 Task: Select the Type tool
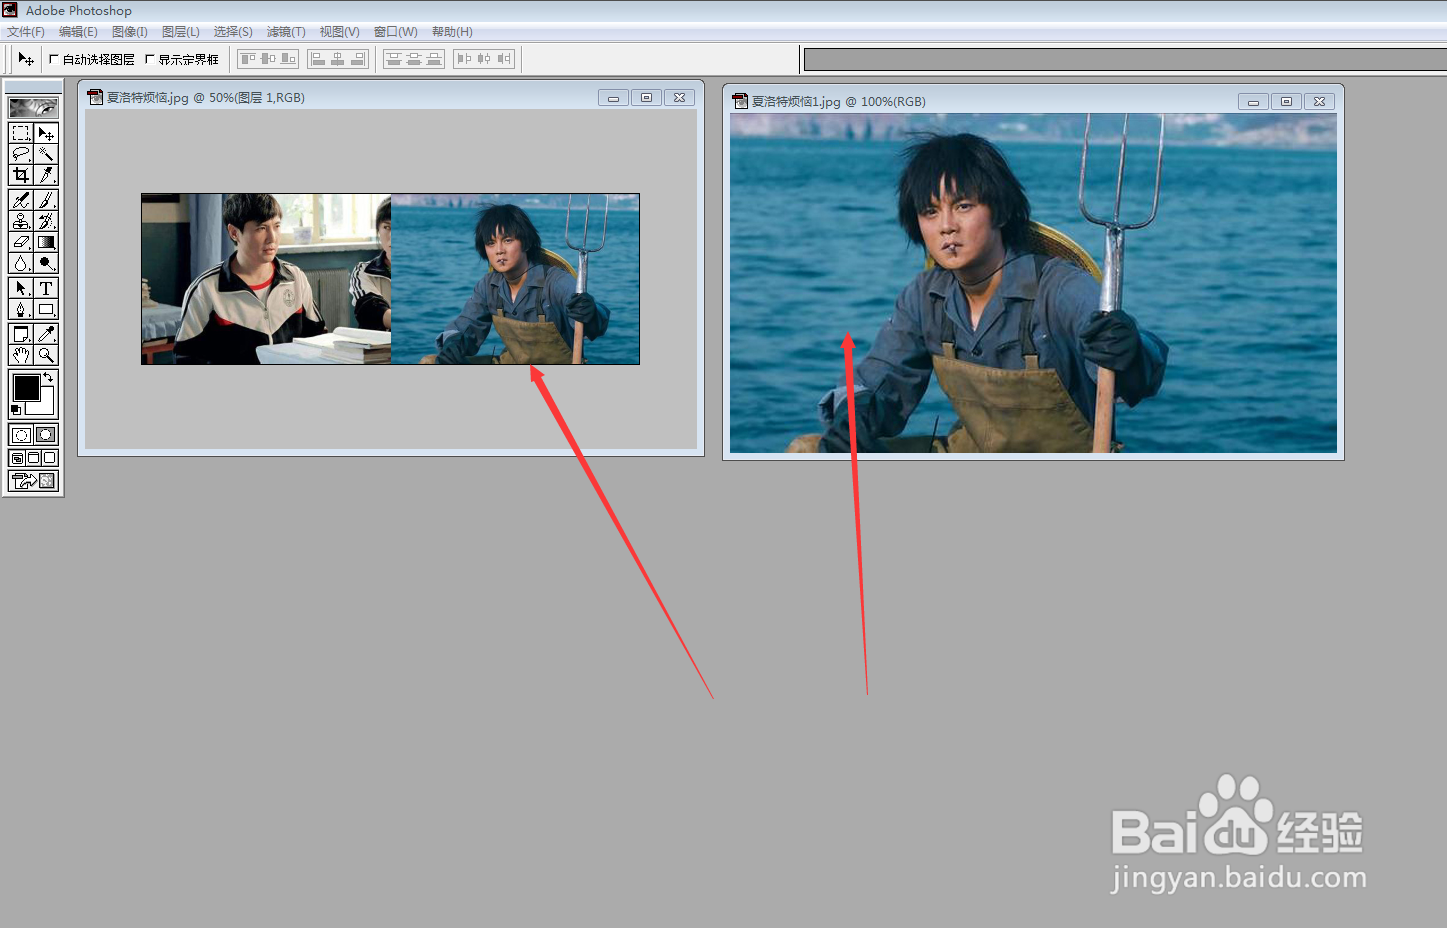(x=46, y=288)
